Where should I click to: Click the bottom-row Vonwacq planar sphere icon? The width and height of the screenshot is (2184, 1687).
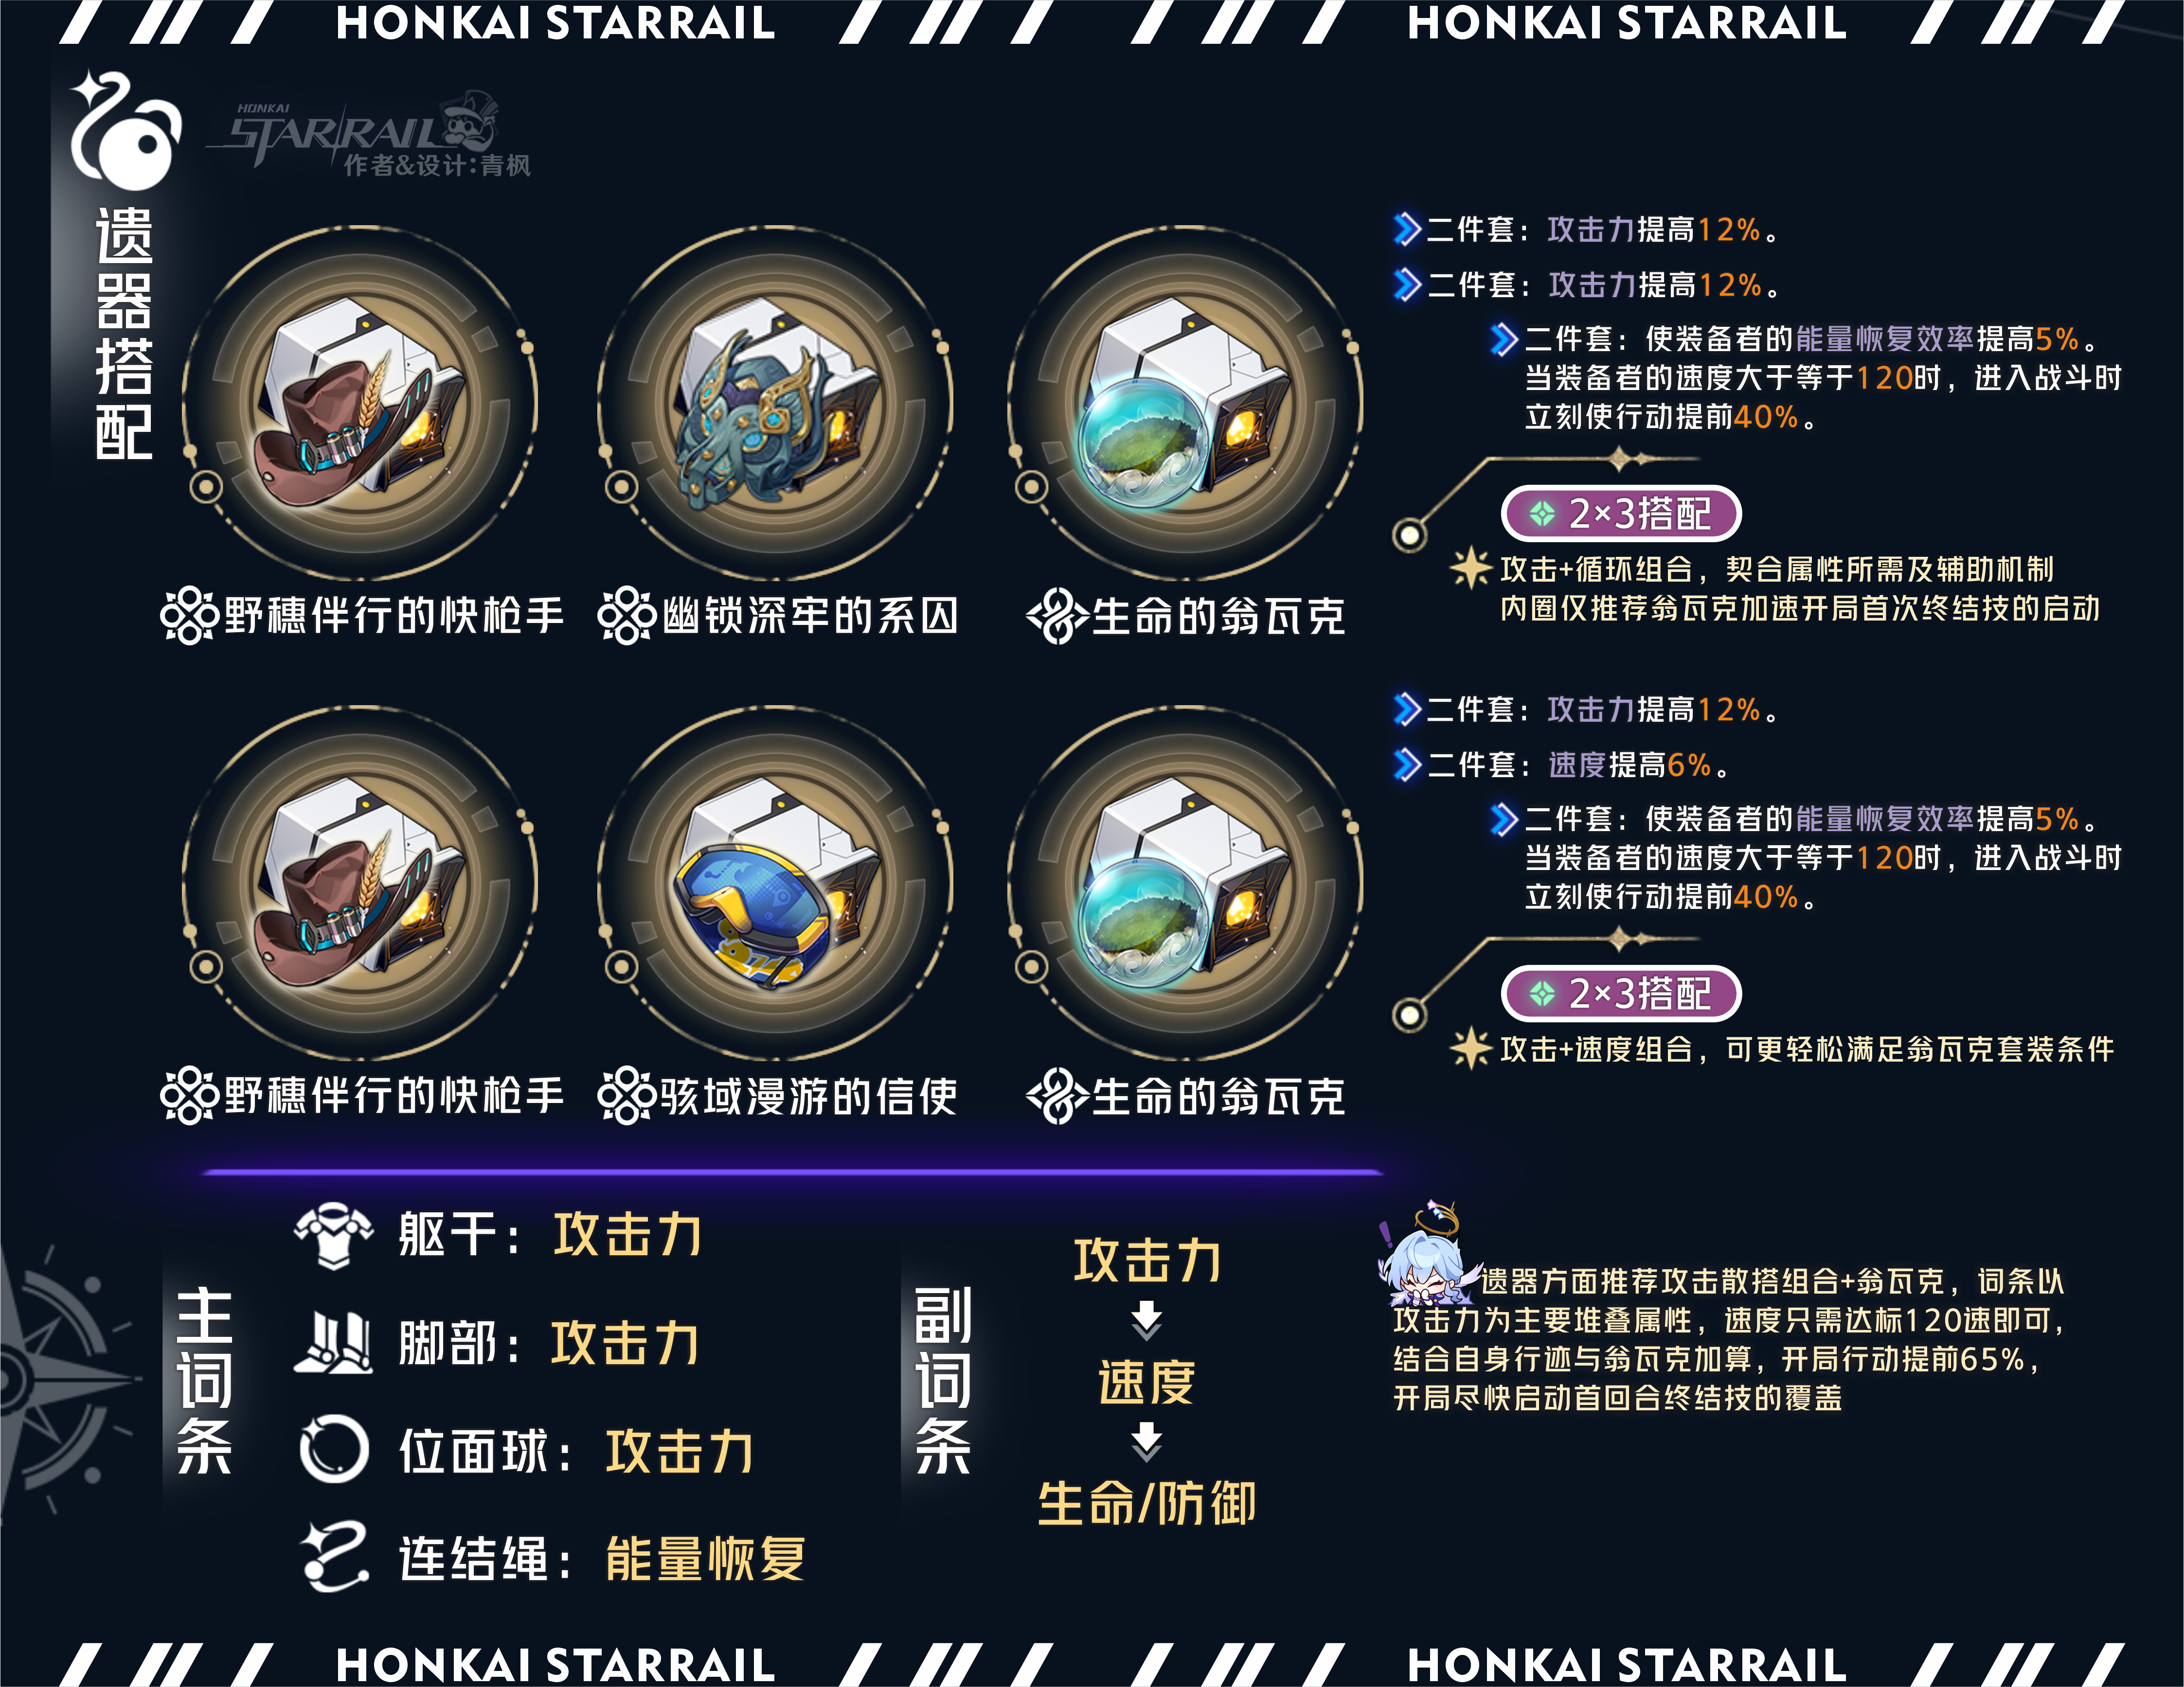(1186, 885)
